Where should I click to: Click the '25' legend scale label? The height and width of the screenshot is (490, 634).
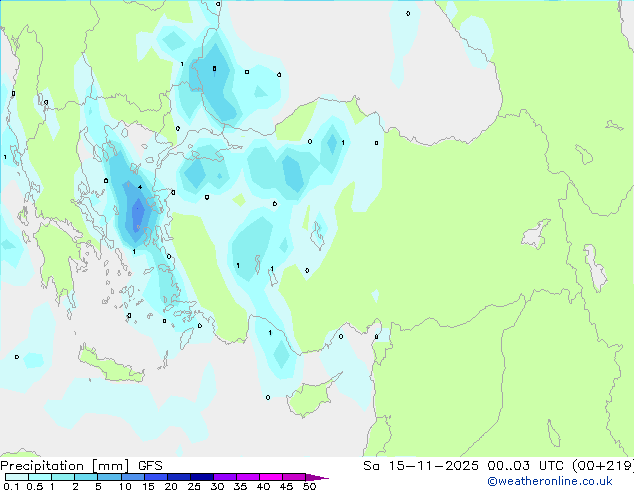pyautogui.click(x=194, y=486)
